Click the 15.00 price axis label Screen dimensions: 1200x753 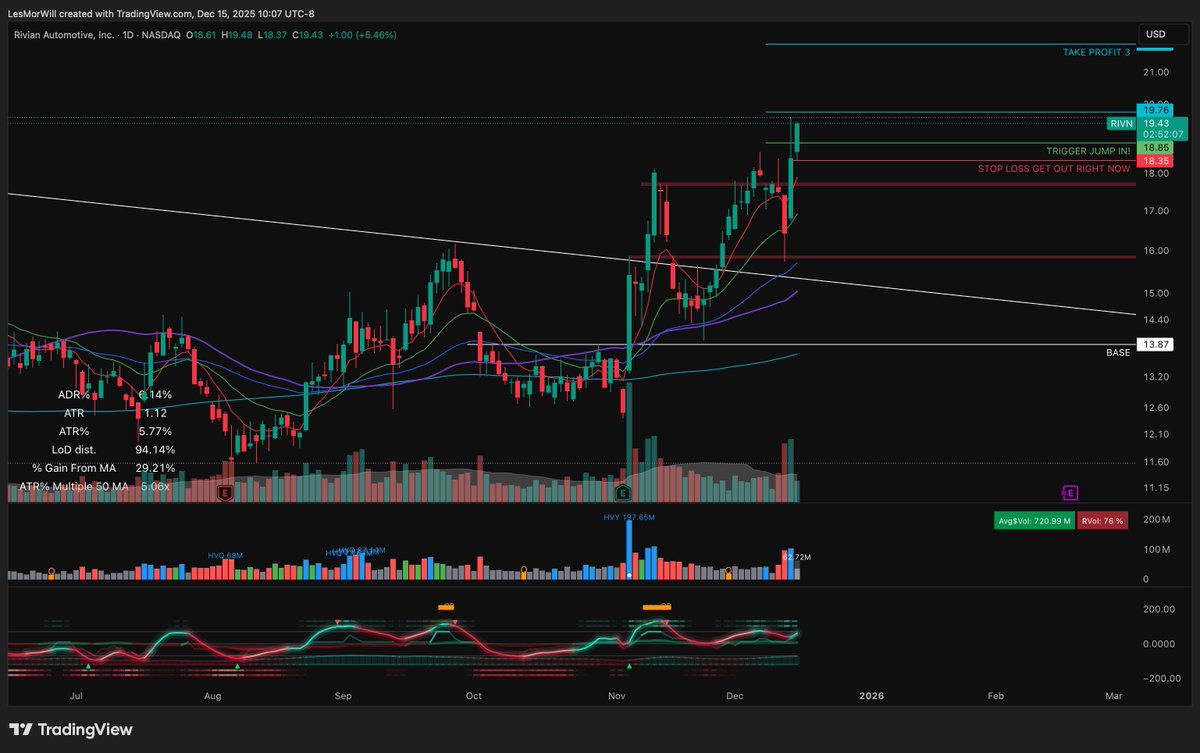(x=1156, y=293)
